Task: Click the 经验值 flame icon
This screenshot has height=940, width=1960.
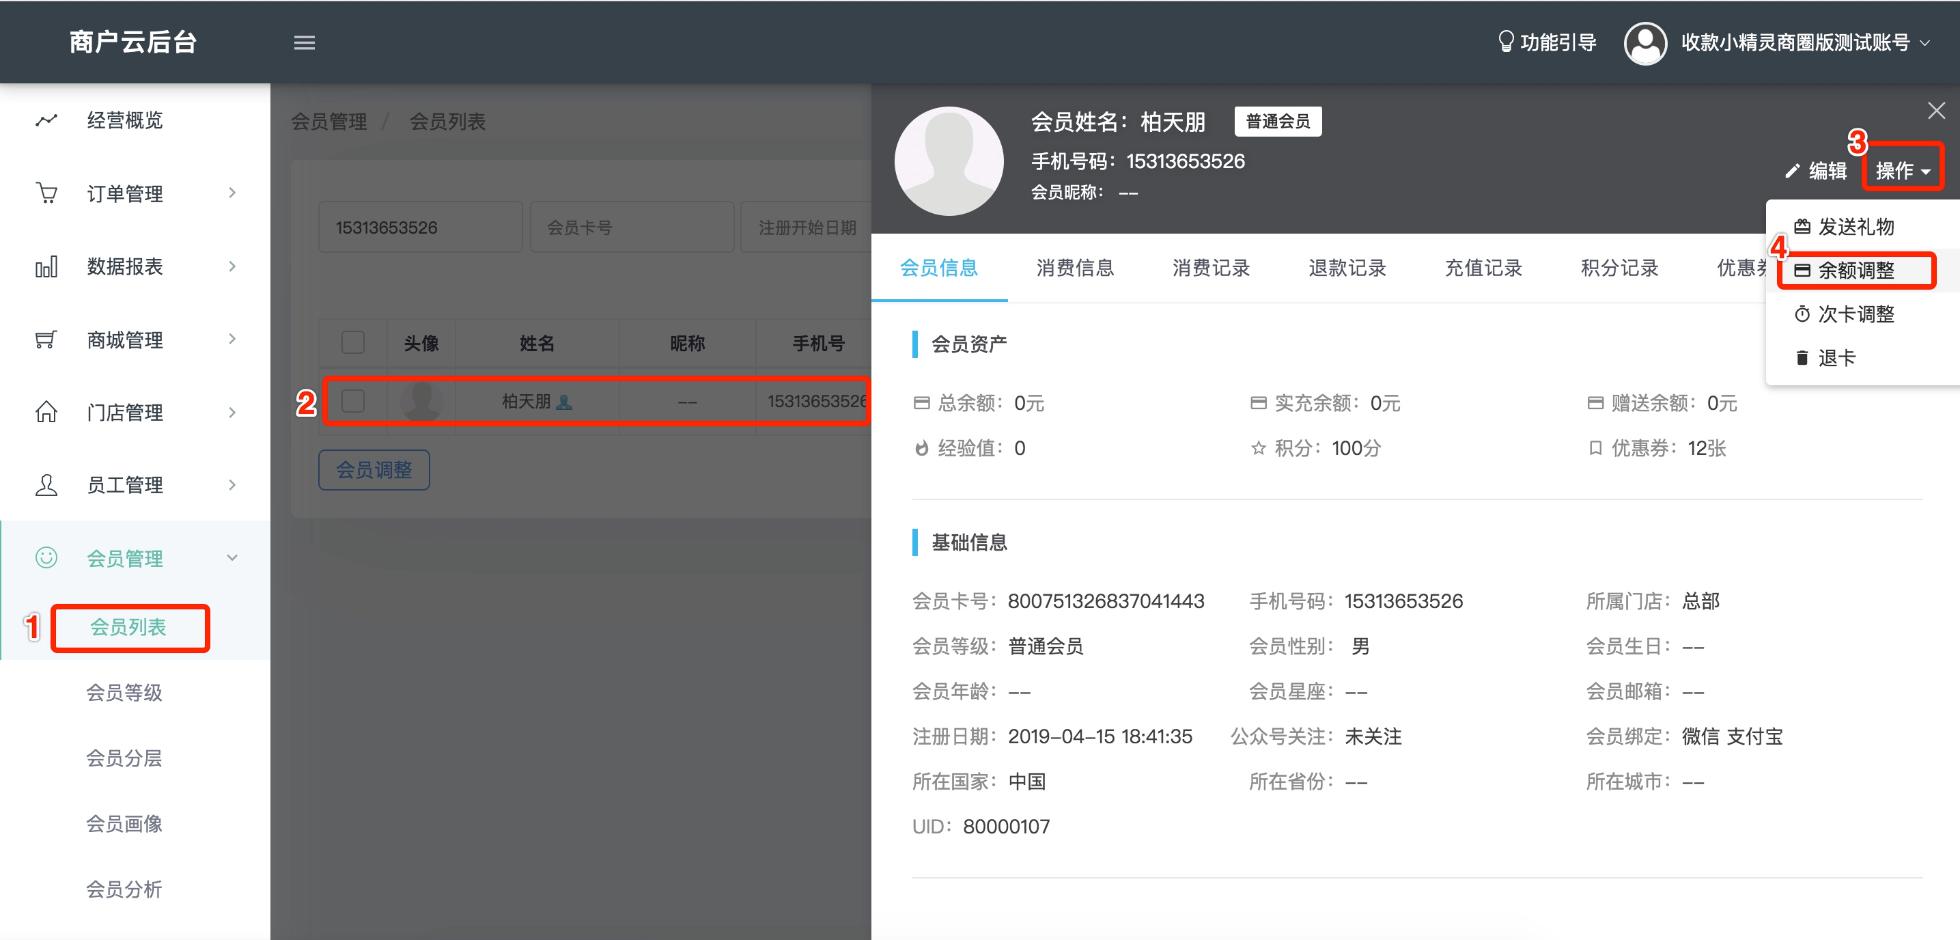Action: pos(921,448)
